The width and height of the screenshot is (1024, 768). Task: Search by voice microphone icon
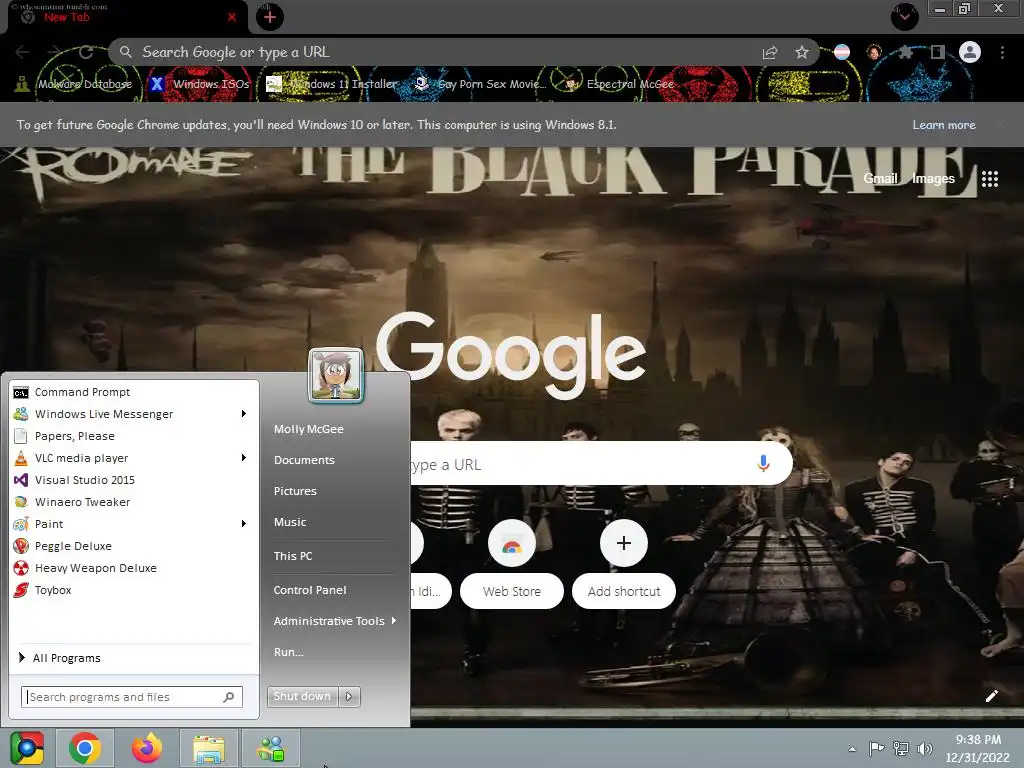[x=763, y=464]
